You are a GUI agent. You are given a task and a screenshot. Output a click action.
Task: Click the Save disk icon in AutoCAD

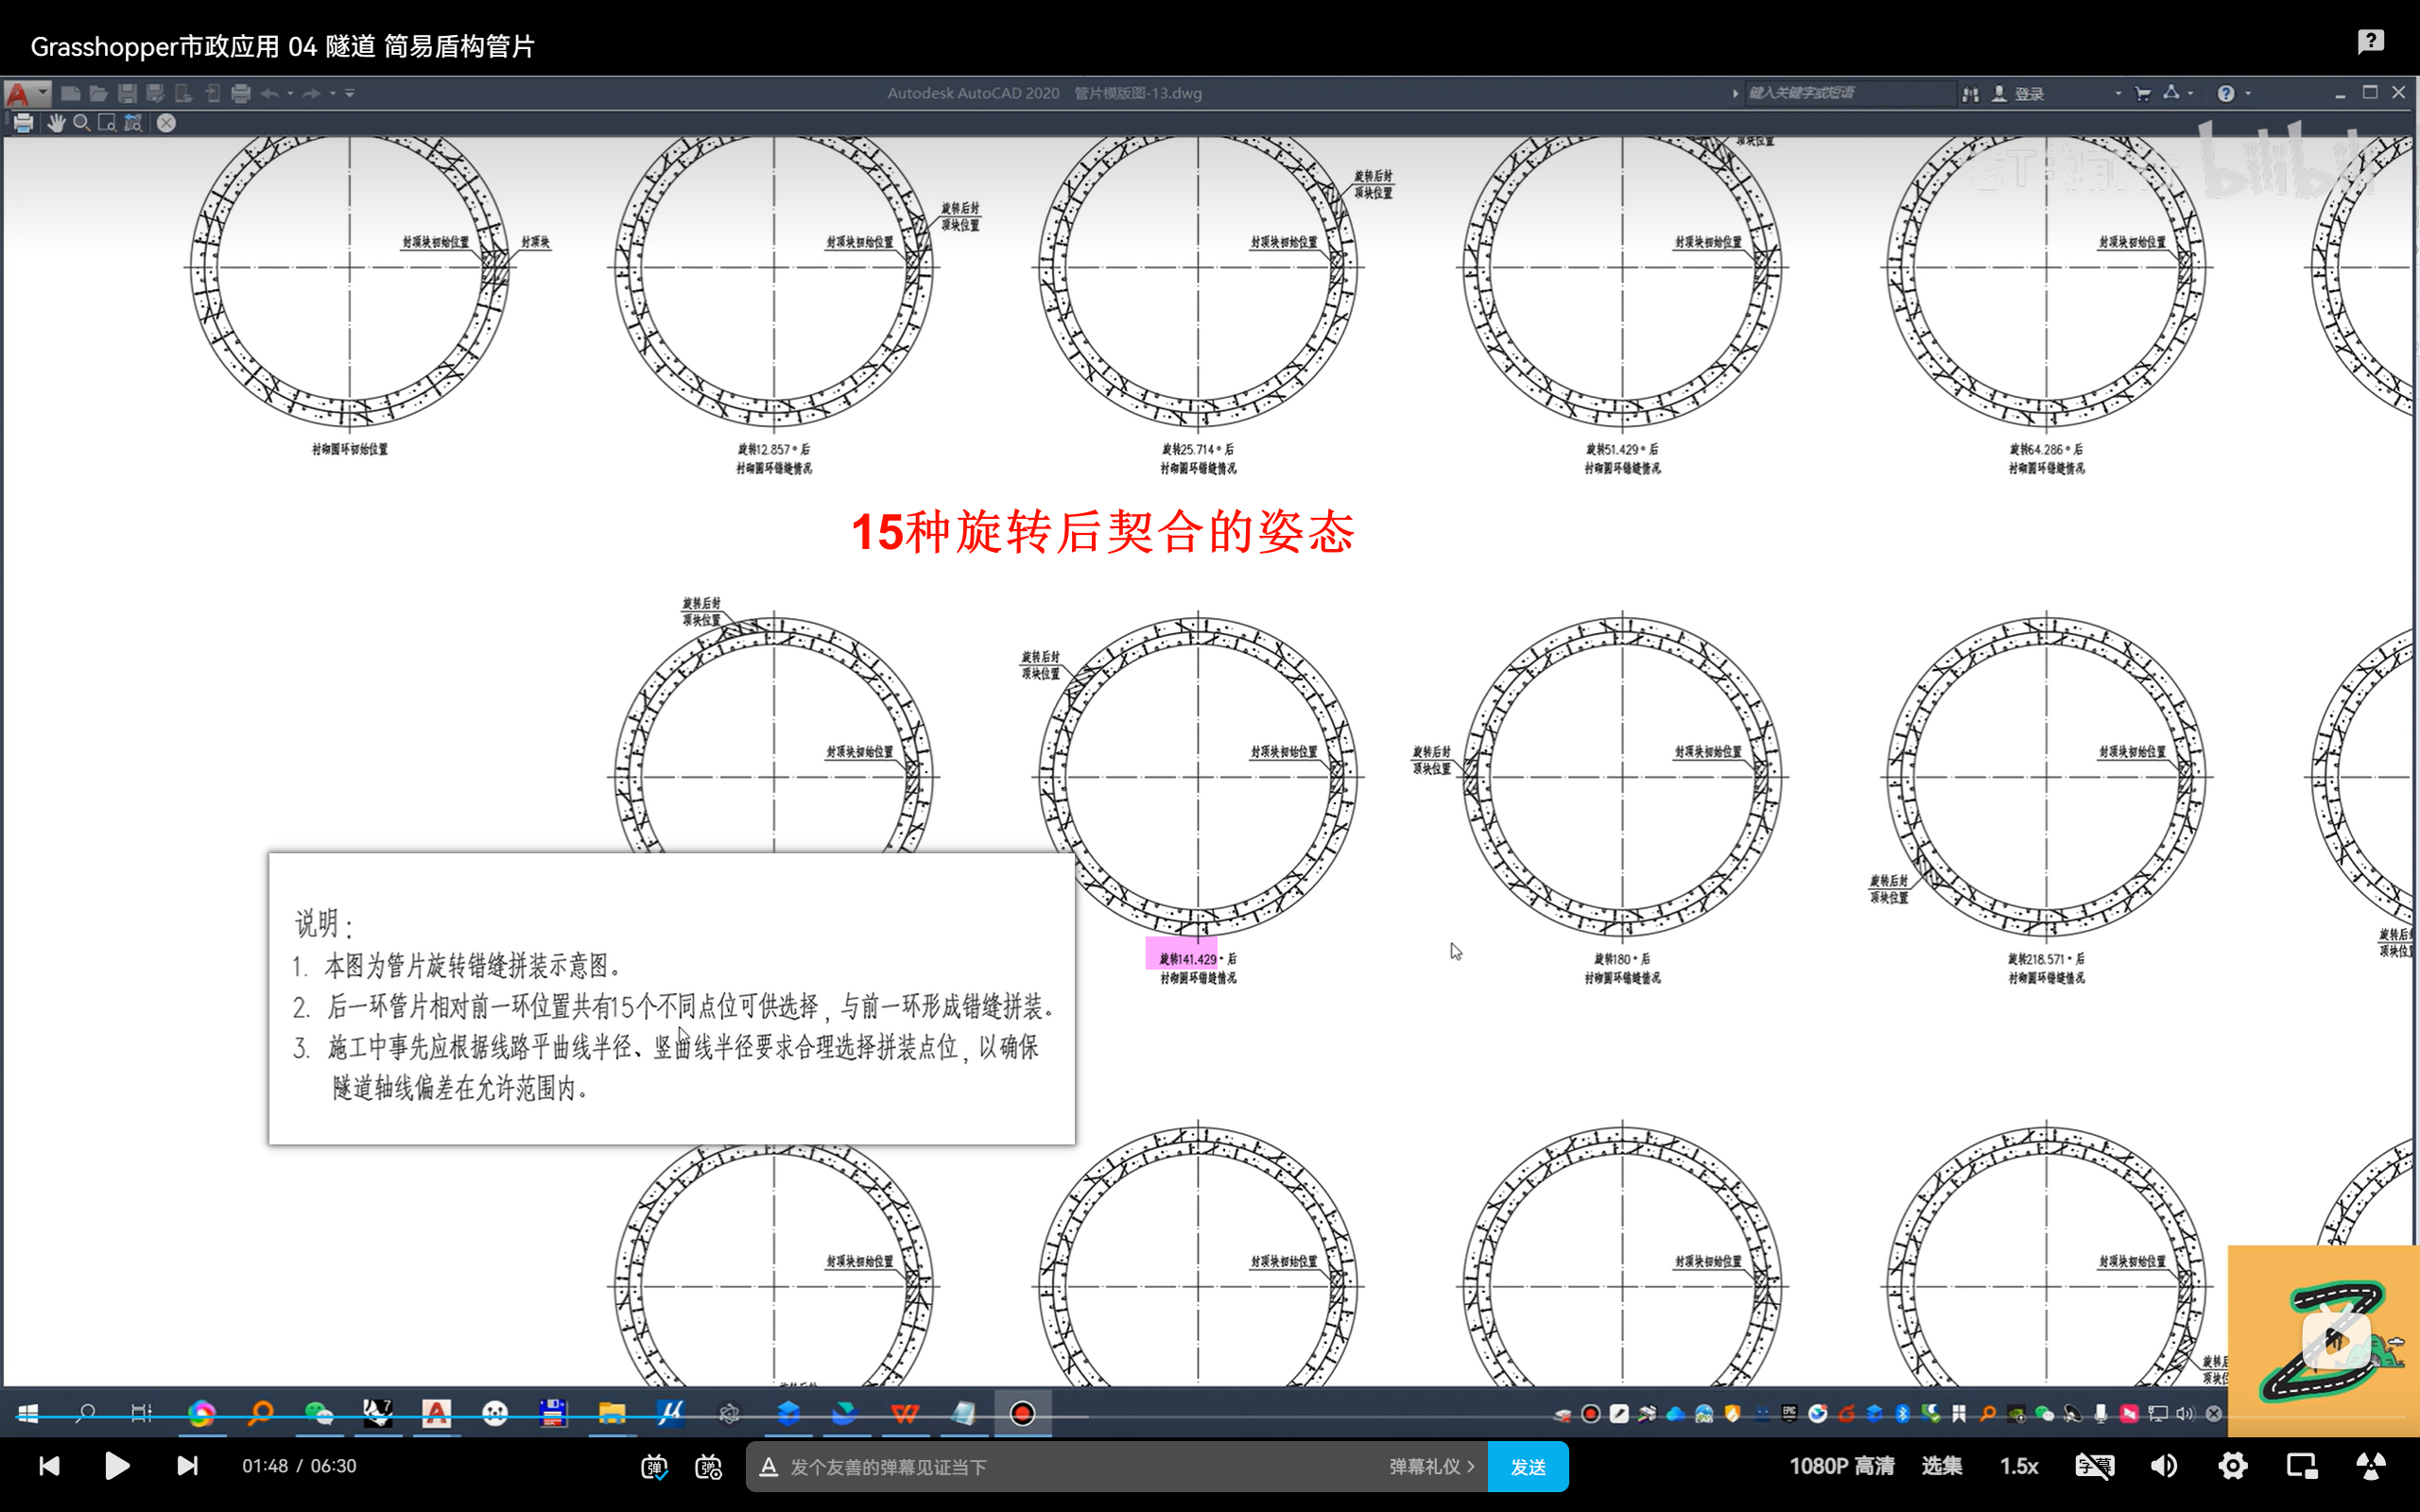[x=127, y=93]
